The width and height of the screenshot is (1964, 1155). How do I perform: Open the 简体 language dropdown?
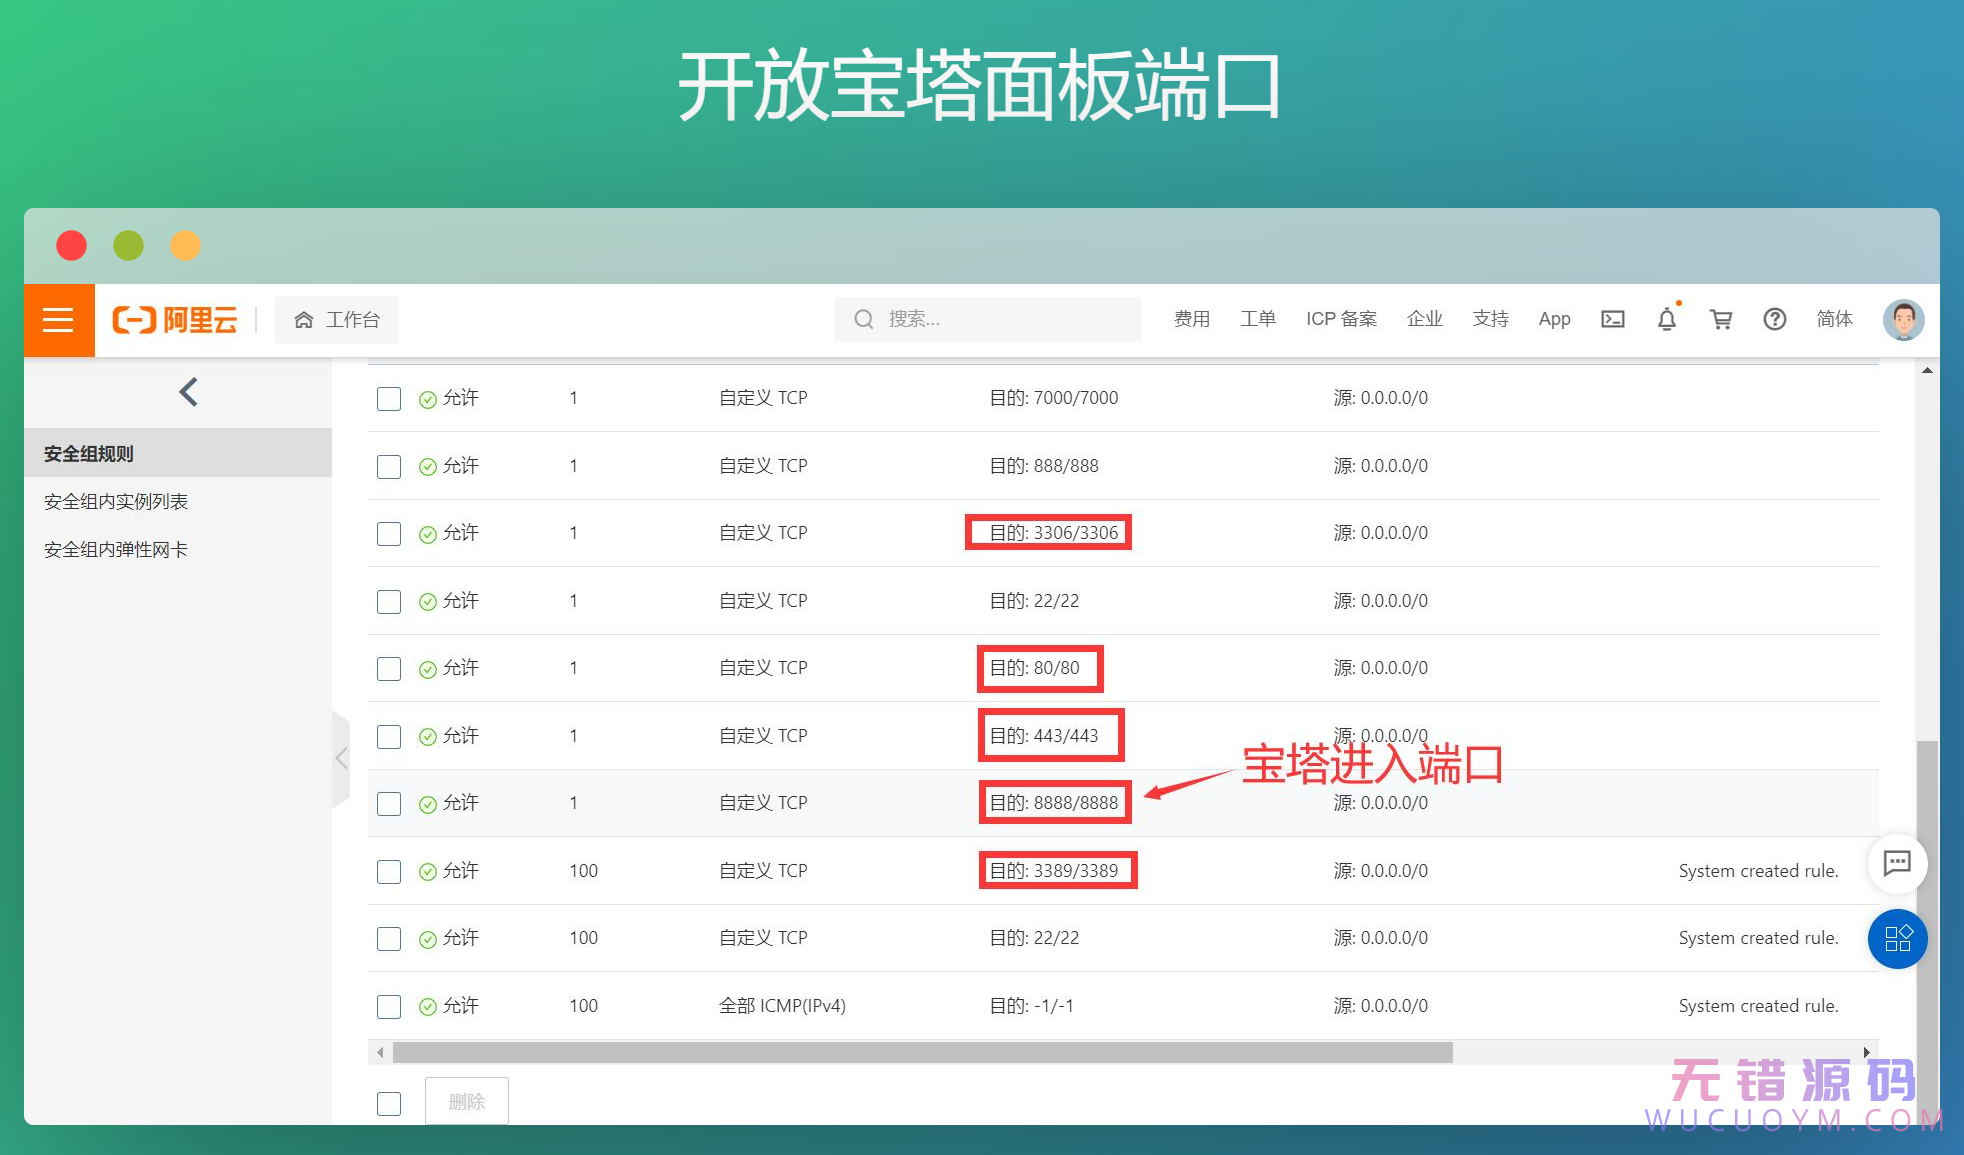pyautogui.click(x=1834, y=319)
